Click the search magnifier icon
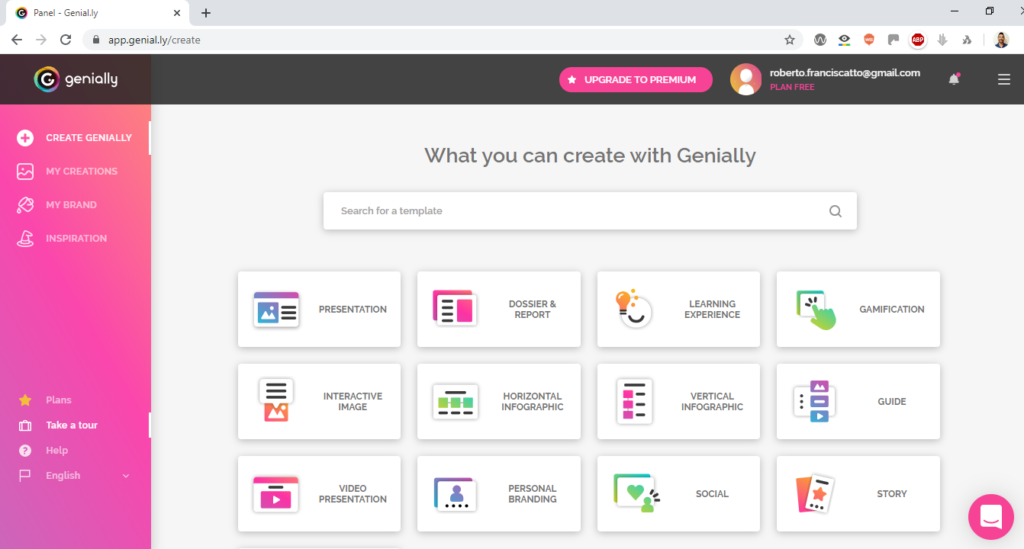Screen dimensions: 1024x549 coord(835,211)
